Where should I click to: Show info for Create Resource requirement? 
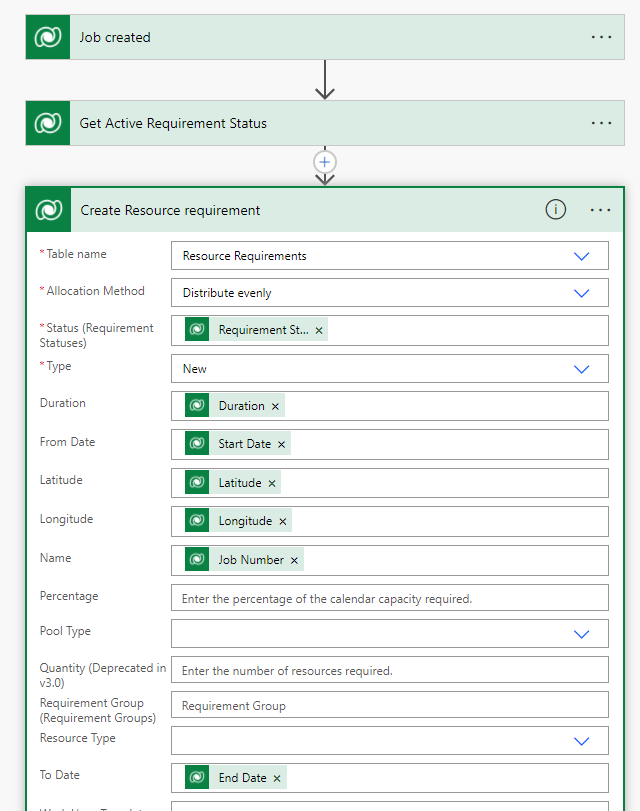point(556,210)
